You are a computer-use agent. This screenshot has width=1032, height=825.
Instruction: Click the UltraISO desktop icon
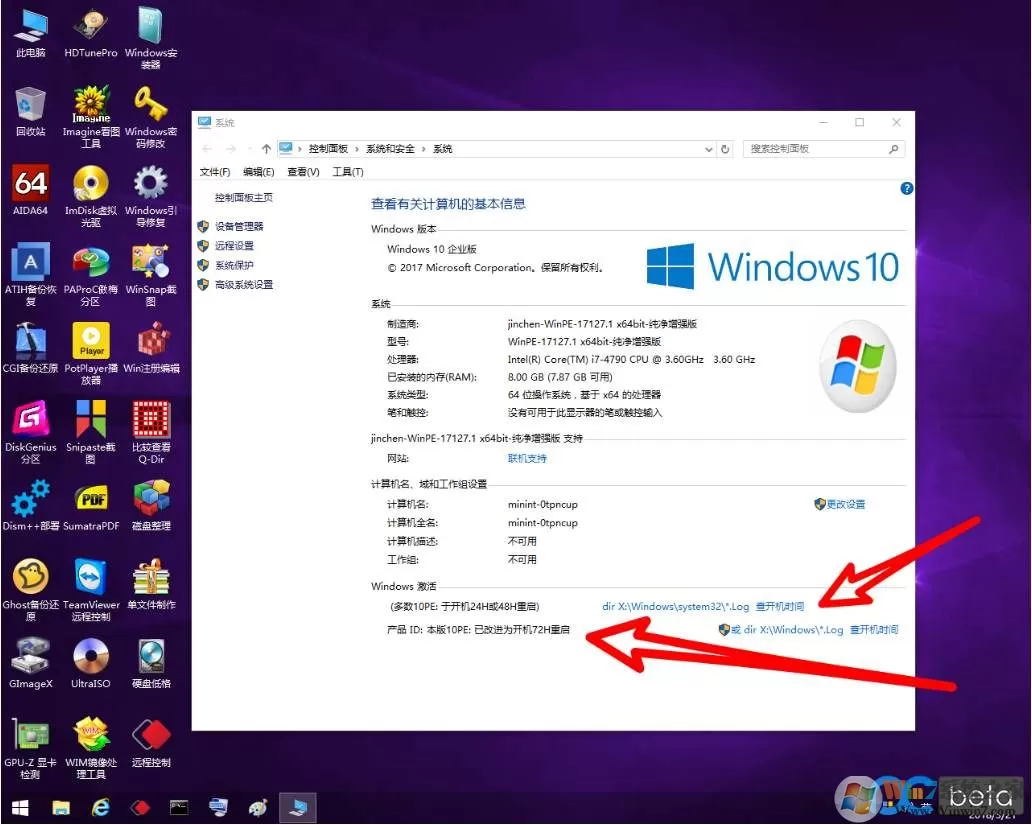coord(91,663)
